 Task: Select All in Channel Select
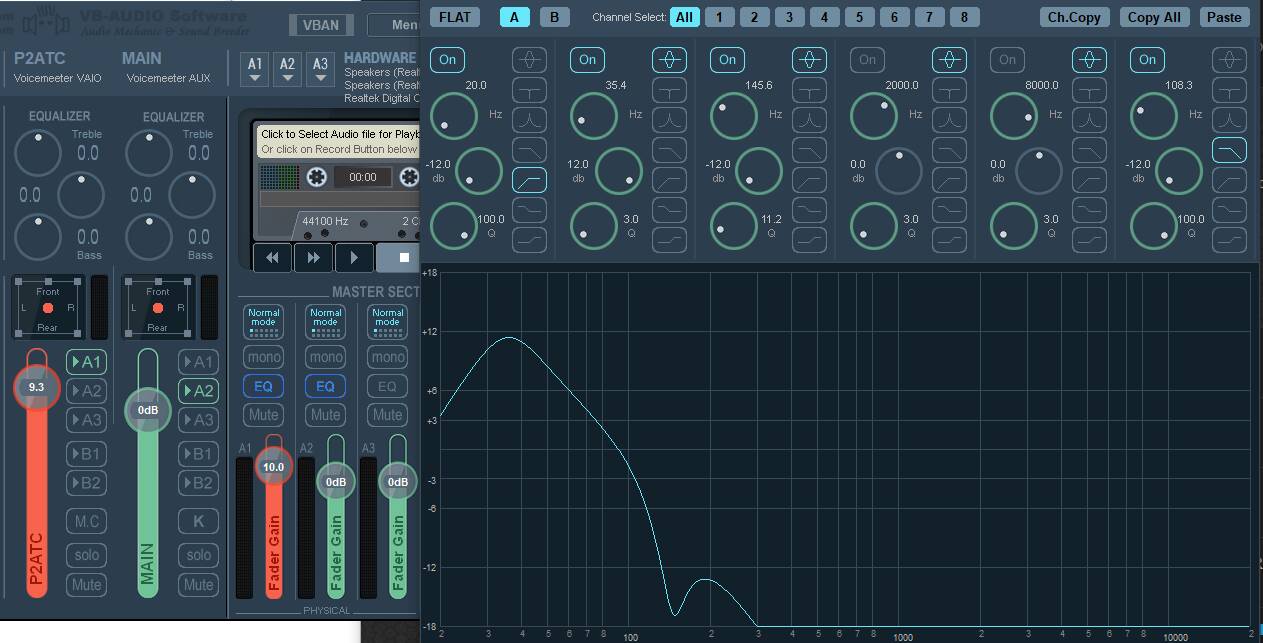tap(684, 17)
